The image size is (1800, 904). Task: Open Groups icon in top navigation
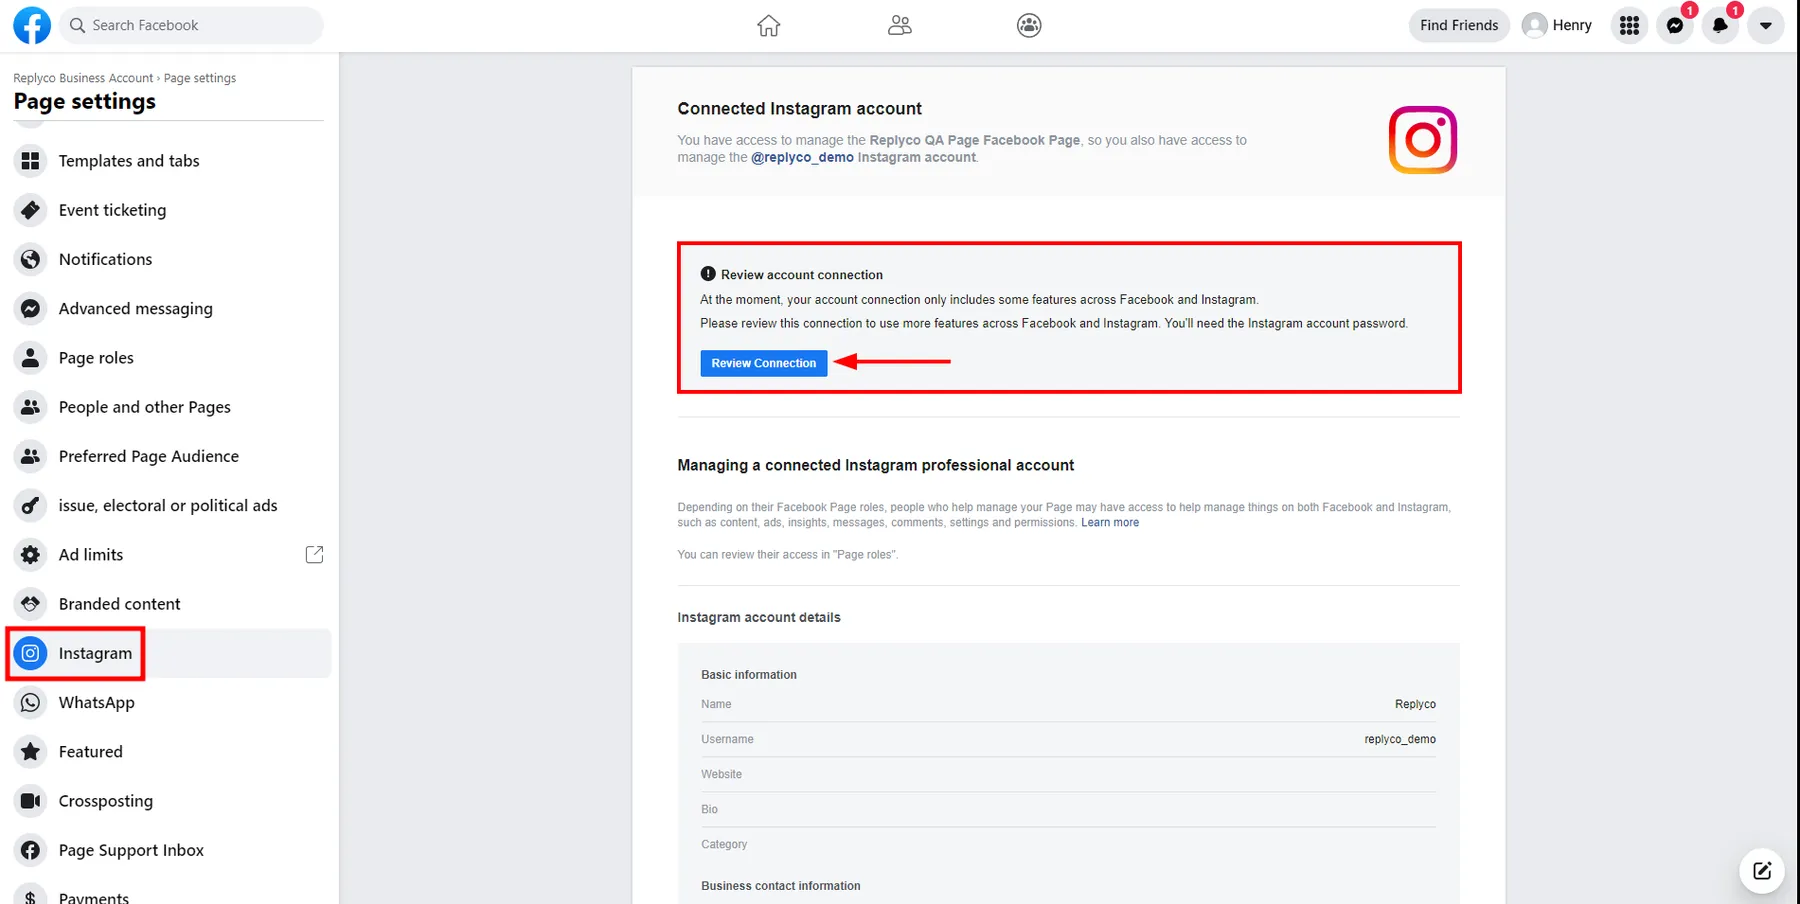click(x=1029, y=25)
